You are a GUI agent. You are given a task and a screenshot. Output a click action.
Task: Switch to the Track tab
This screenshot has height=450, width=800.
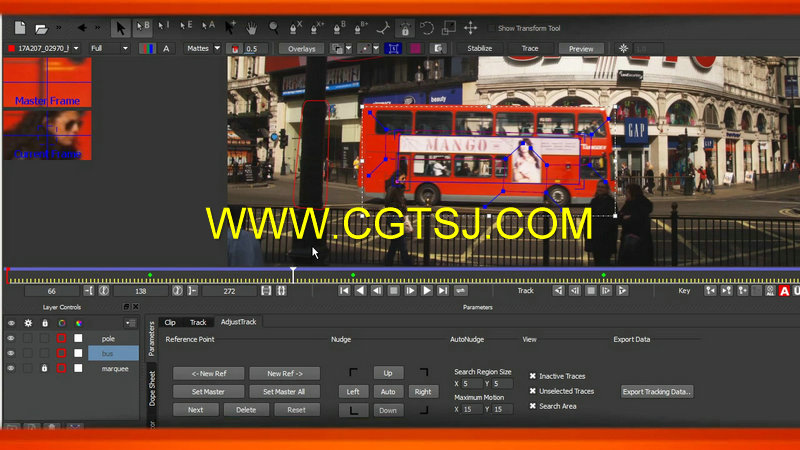(198, 322)
